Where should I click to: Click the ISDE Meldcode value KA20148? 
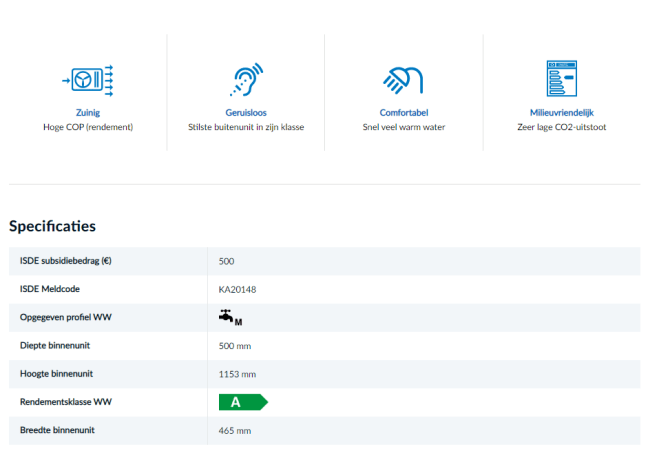click(237, 289)
